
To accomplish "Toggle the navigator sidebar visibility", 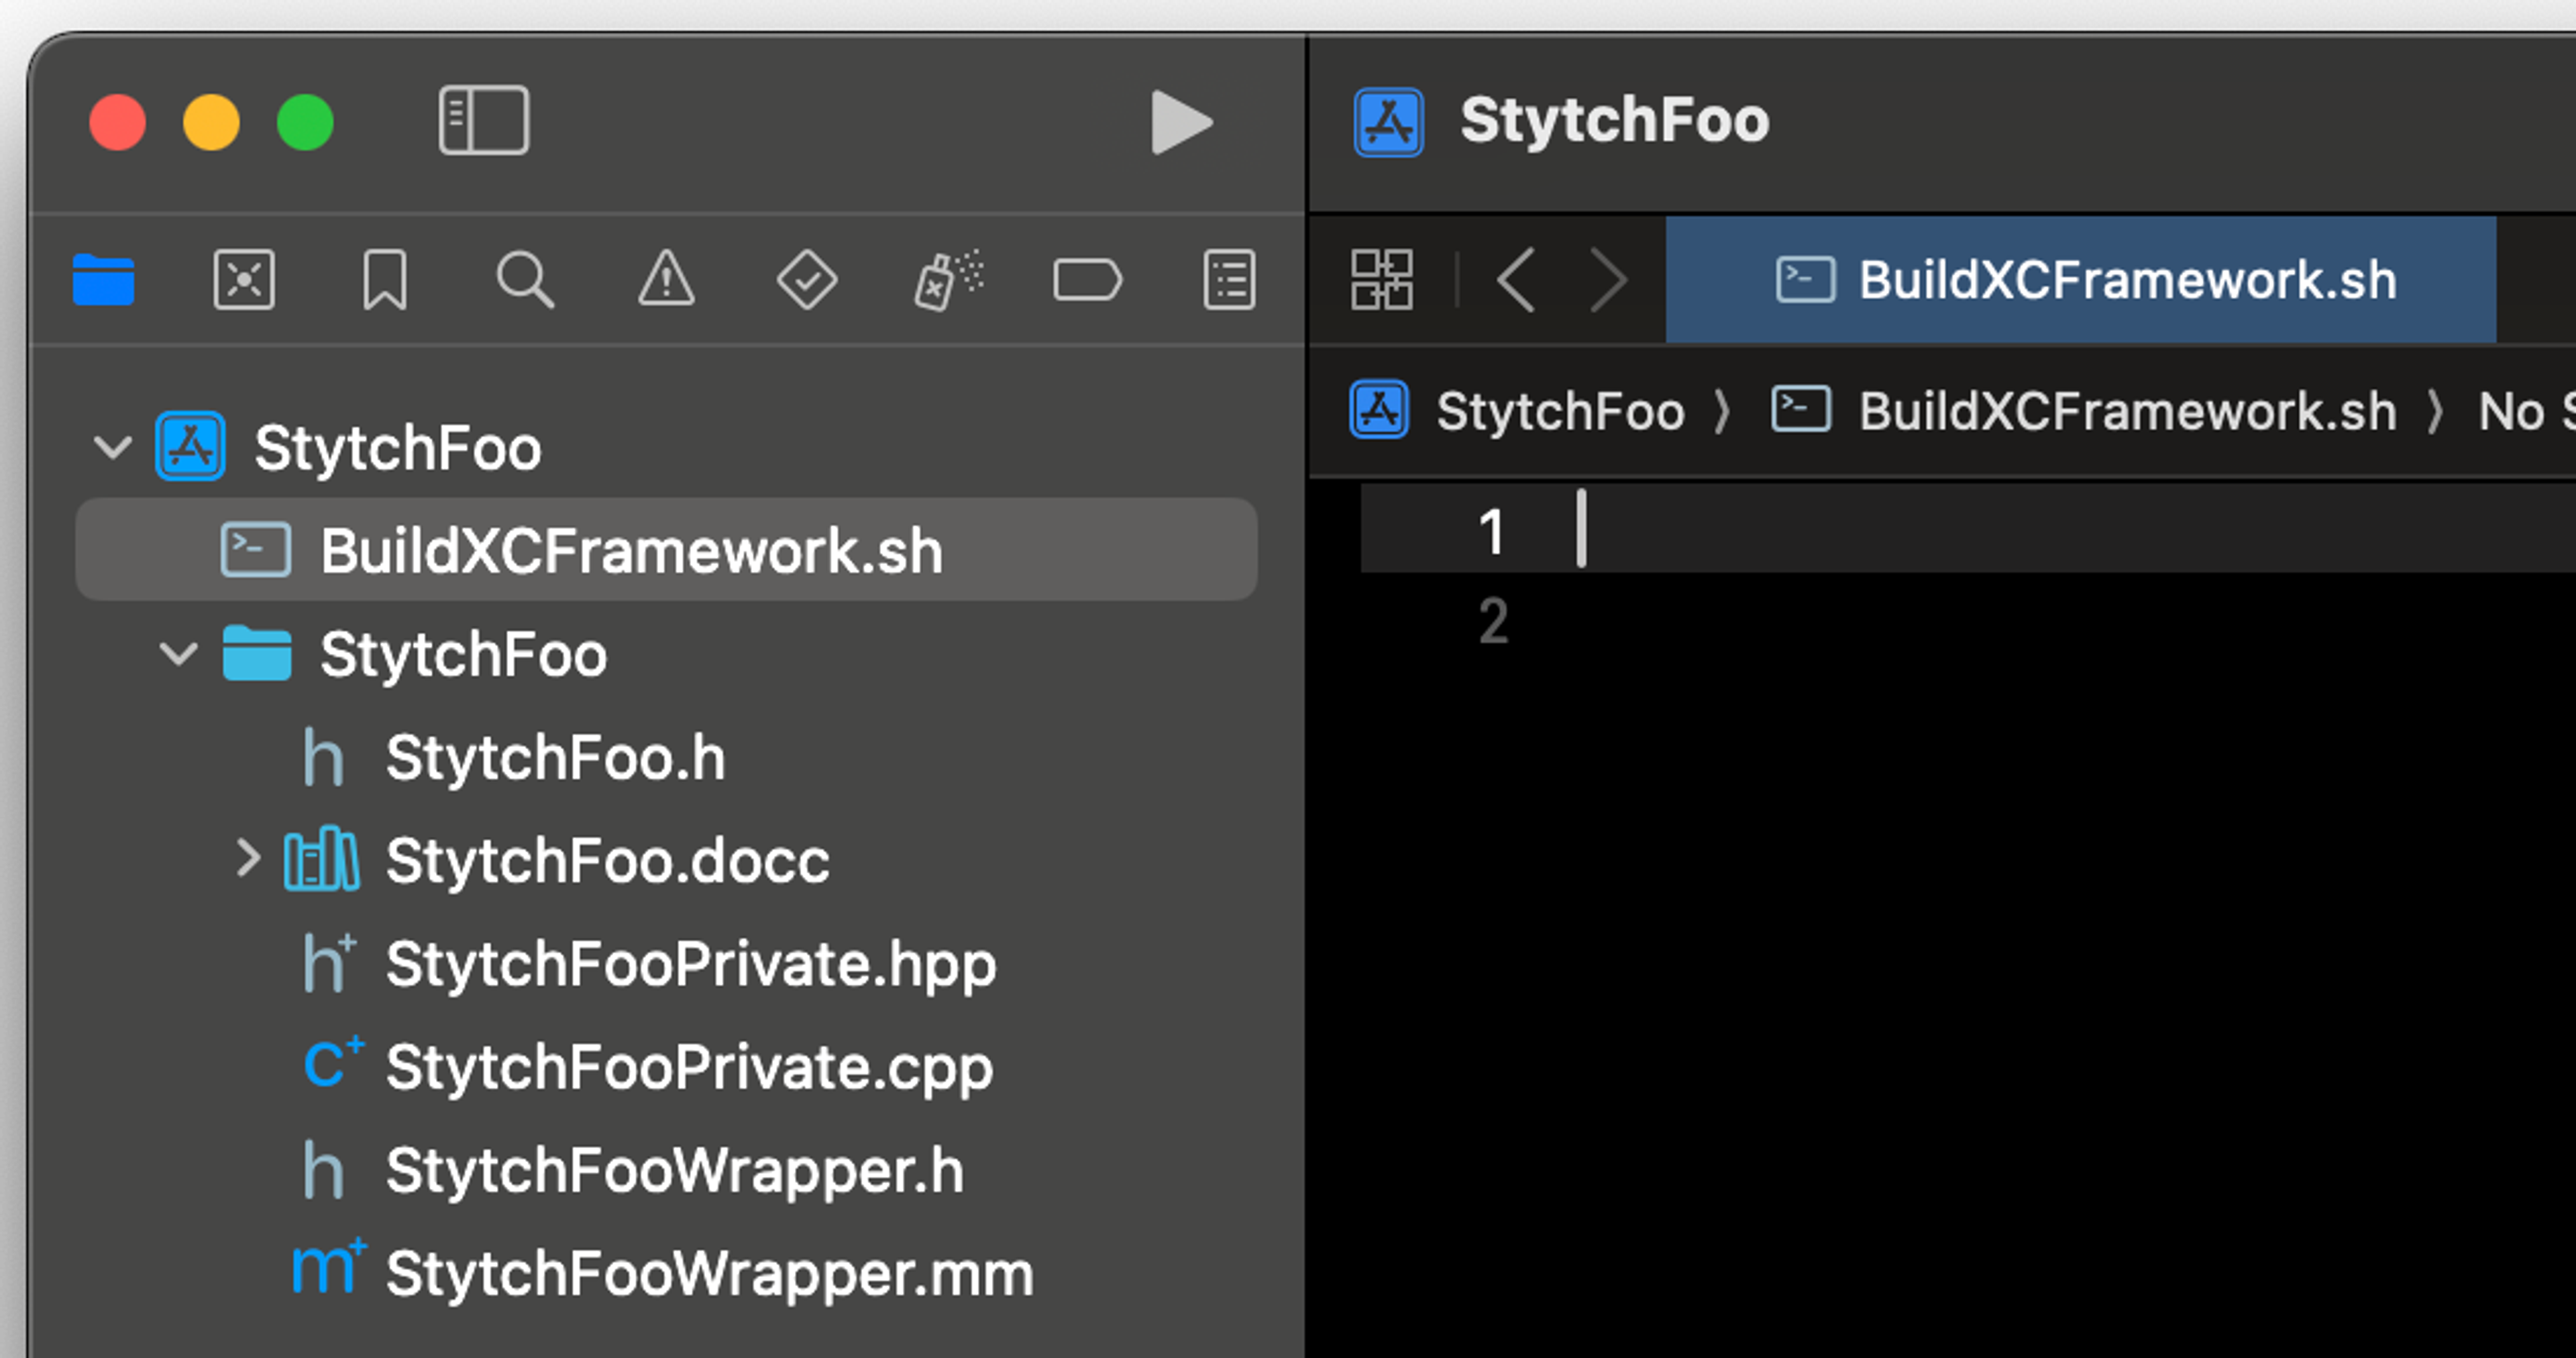I will tap(484, 121).
